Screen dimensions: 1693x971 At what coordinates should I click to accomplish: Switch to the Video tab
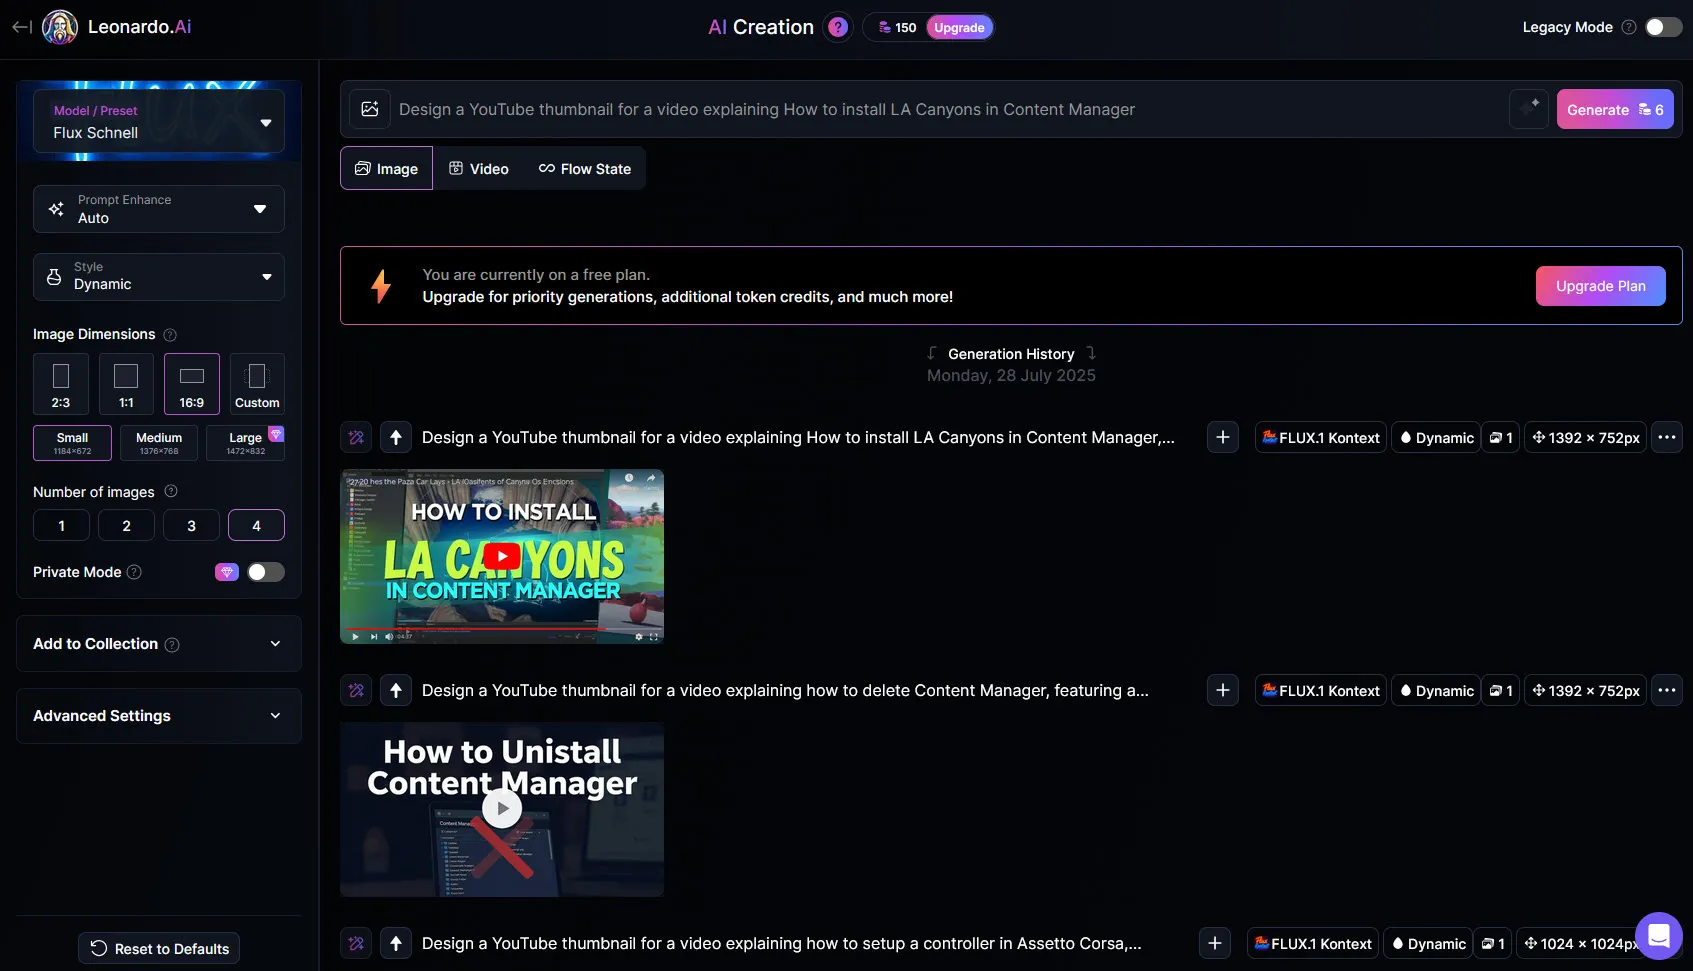coord(479,168)
